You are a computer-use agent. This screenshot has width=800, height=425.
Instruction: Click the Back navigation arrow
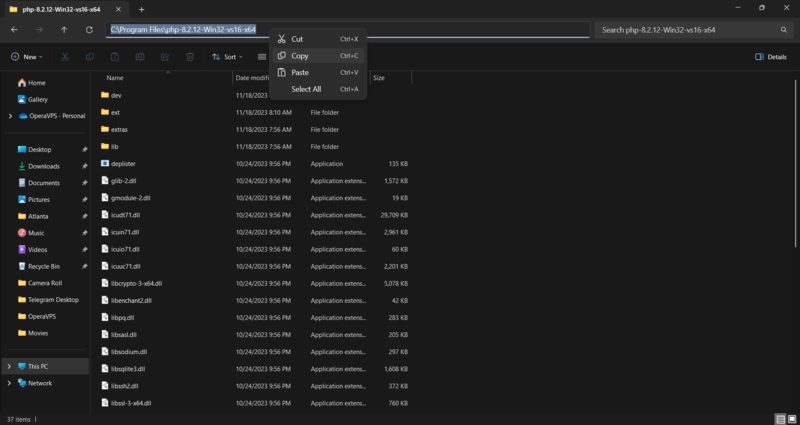click(14, 30)
